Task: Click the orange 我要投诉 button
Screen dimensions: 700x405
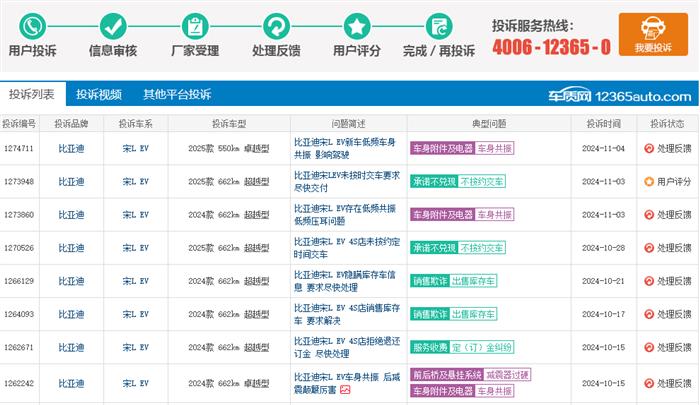Action: (x=653, y=34)
